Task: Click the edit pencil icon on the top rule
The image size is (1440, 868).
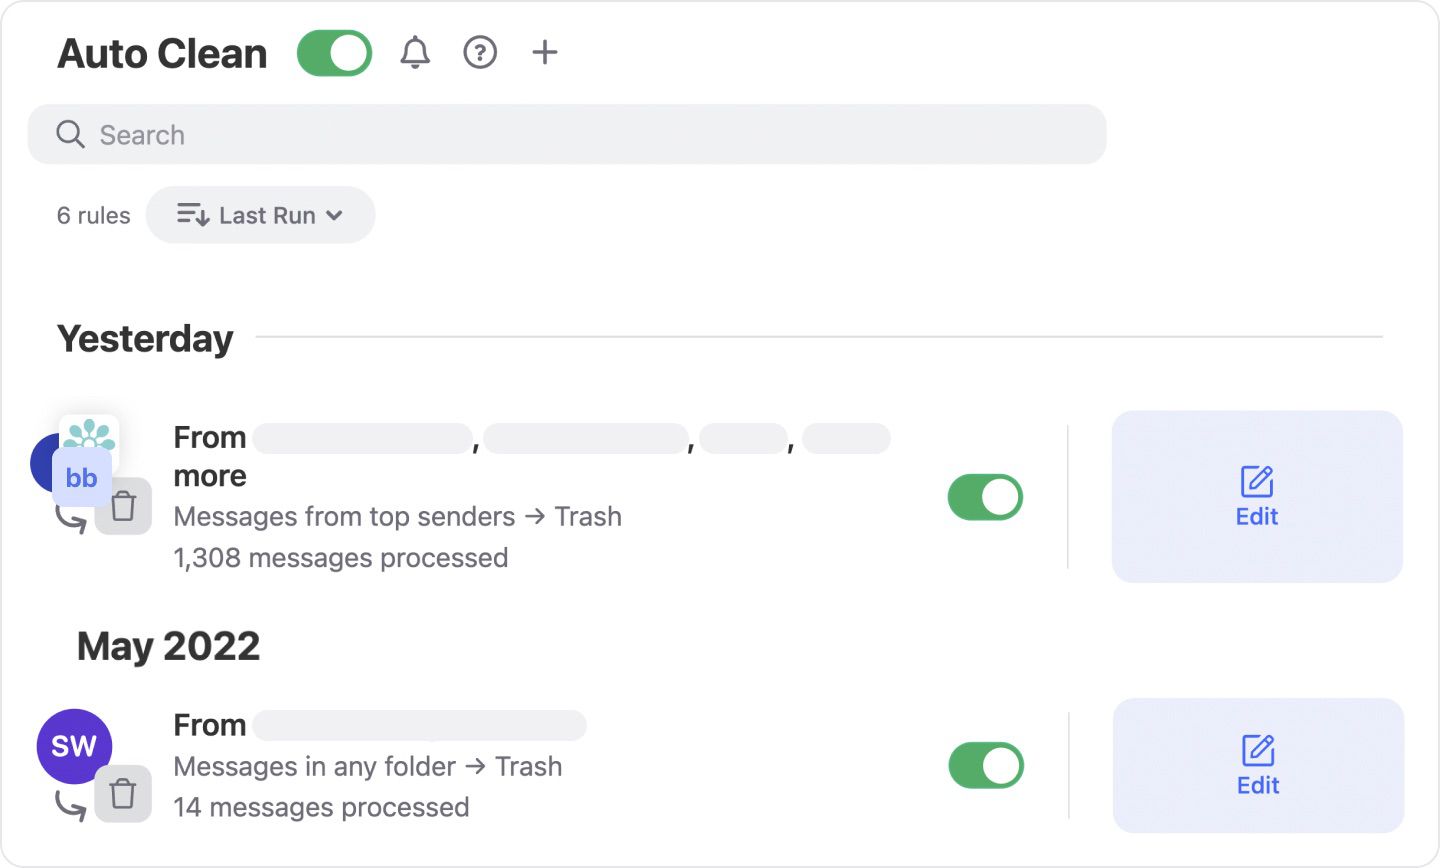Action: coord(1257,483)
